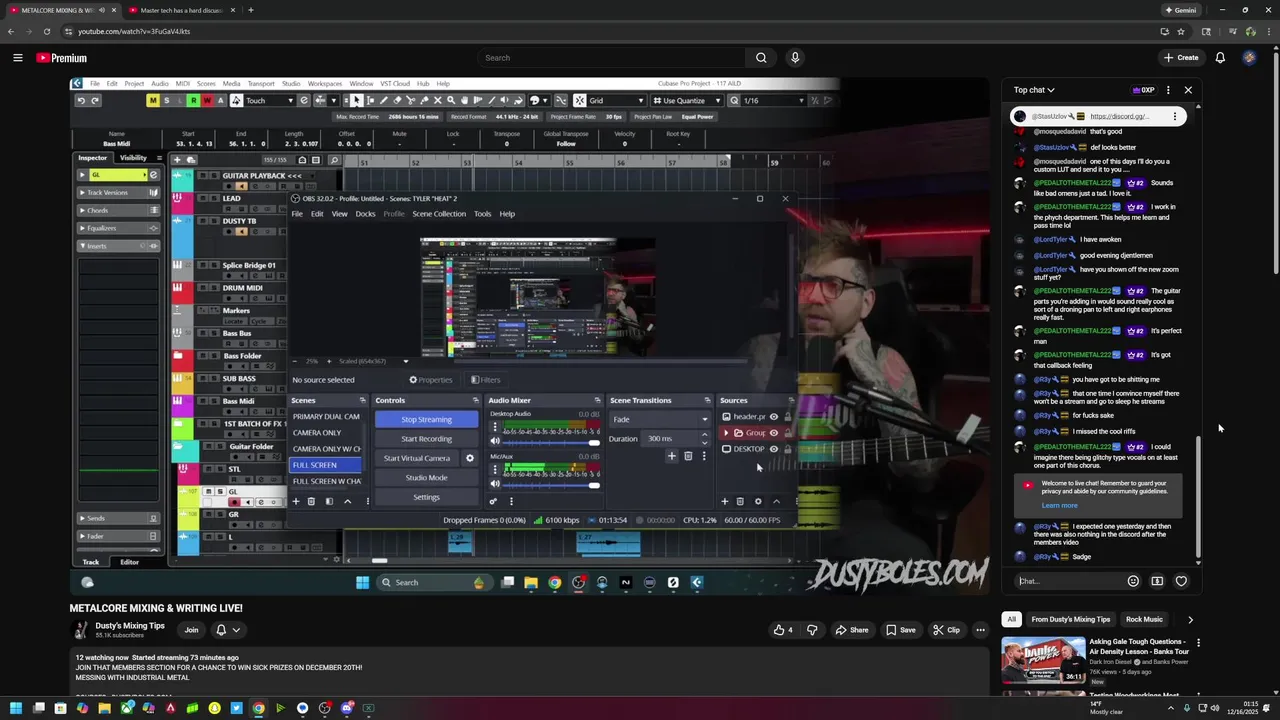
Task: Delete selected scene with OBS trash icon
Action: pos(311,501)
